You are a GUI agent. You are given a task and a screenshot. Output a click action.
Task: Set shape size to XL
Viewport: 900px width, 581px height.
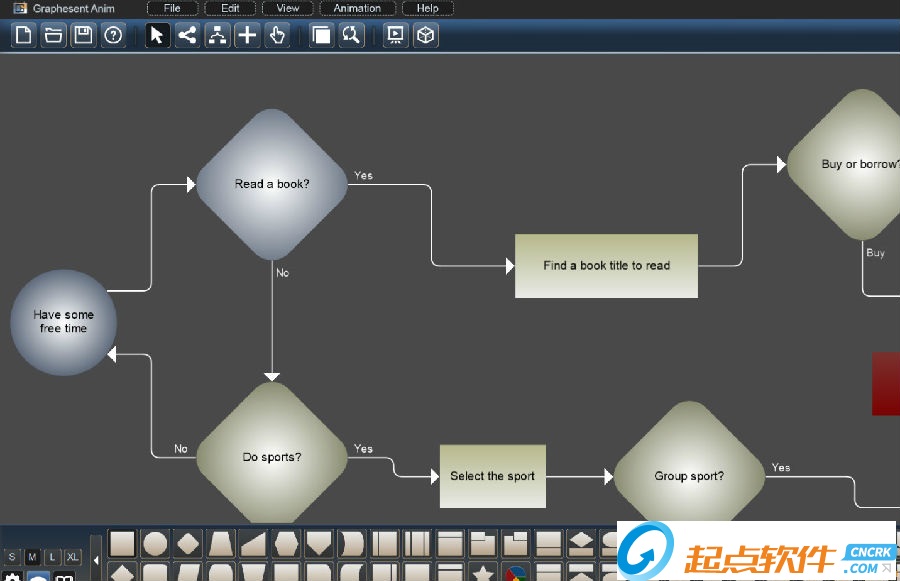pyautogui.click(x=72, y=557)
